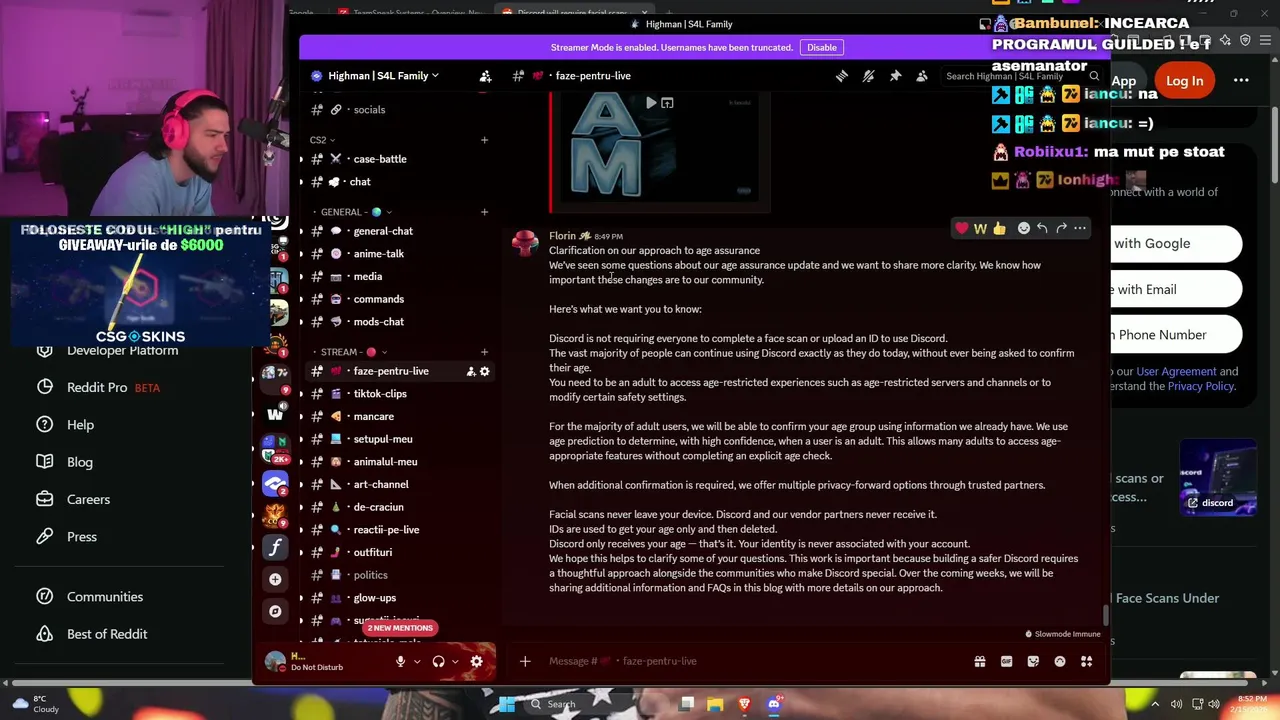
Task: Open add reaction smiley picker
Action: tap(1023, 228)
